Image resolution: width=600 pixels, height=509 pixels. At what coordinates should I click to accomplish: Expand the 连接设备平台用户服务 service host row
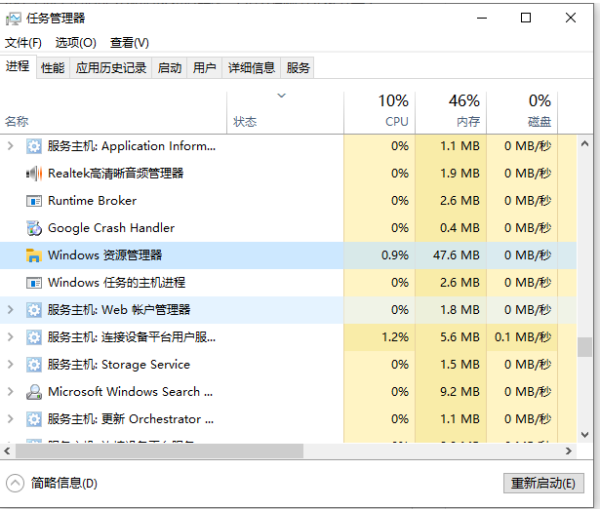(11, 337)
